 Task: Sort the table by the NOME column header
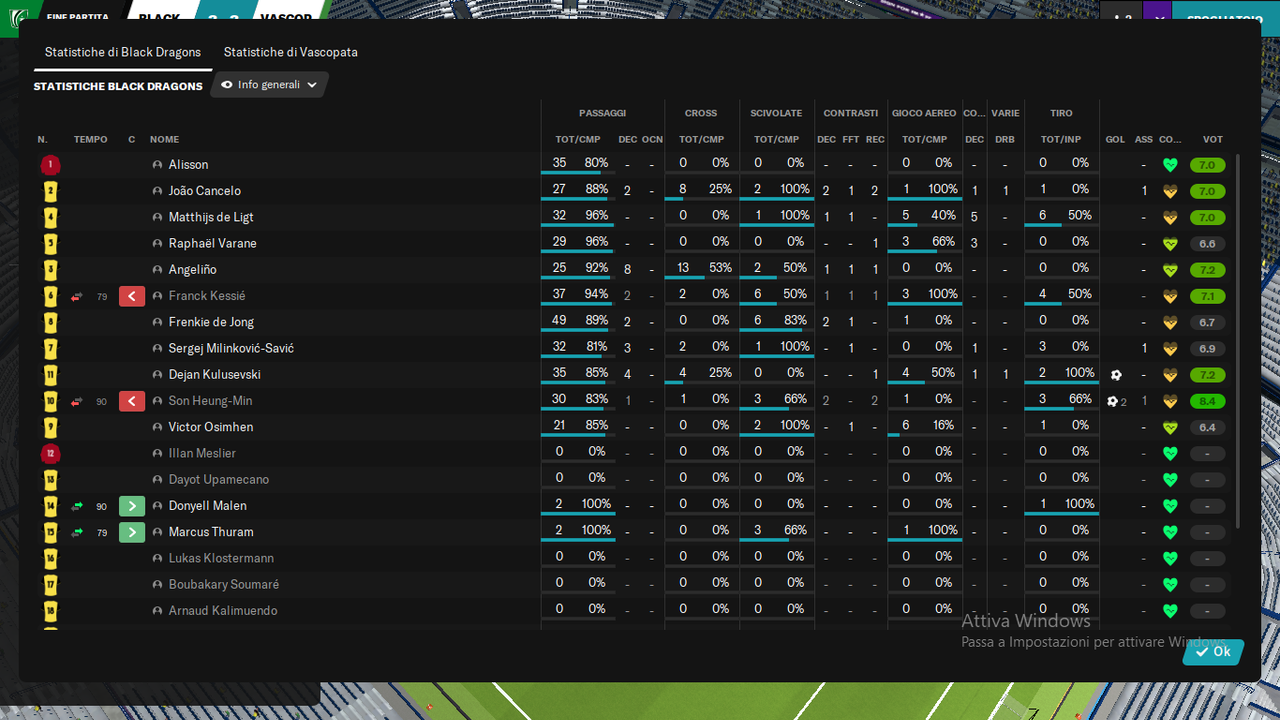coord(165,140)
